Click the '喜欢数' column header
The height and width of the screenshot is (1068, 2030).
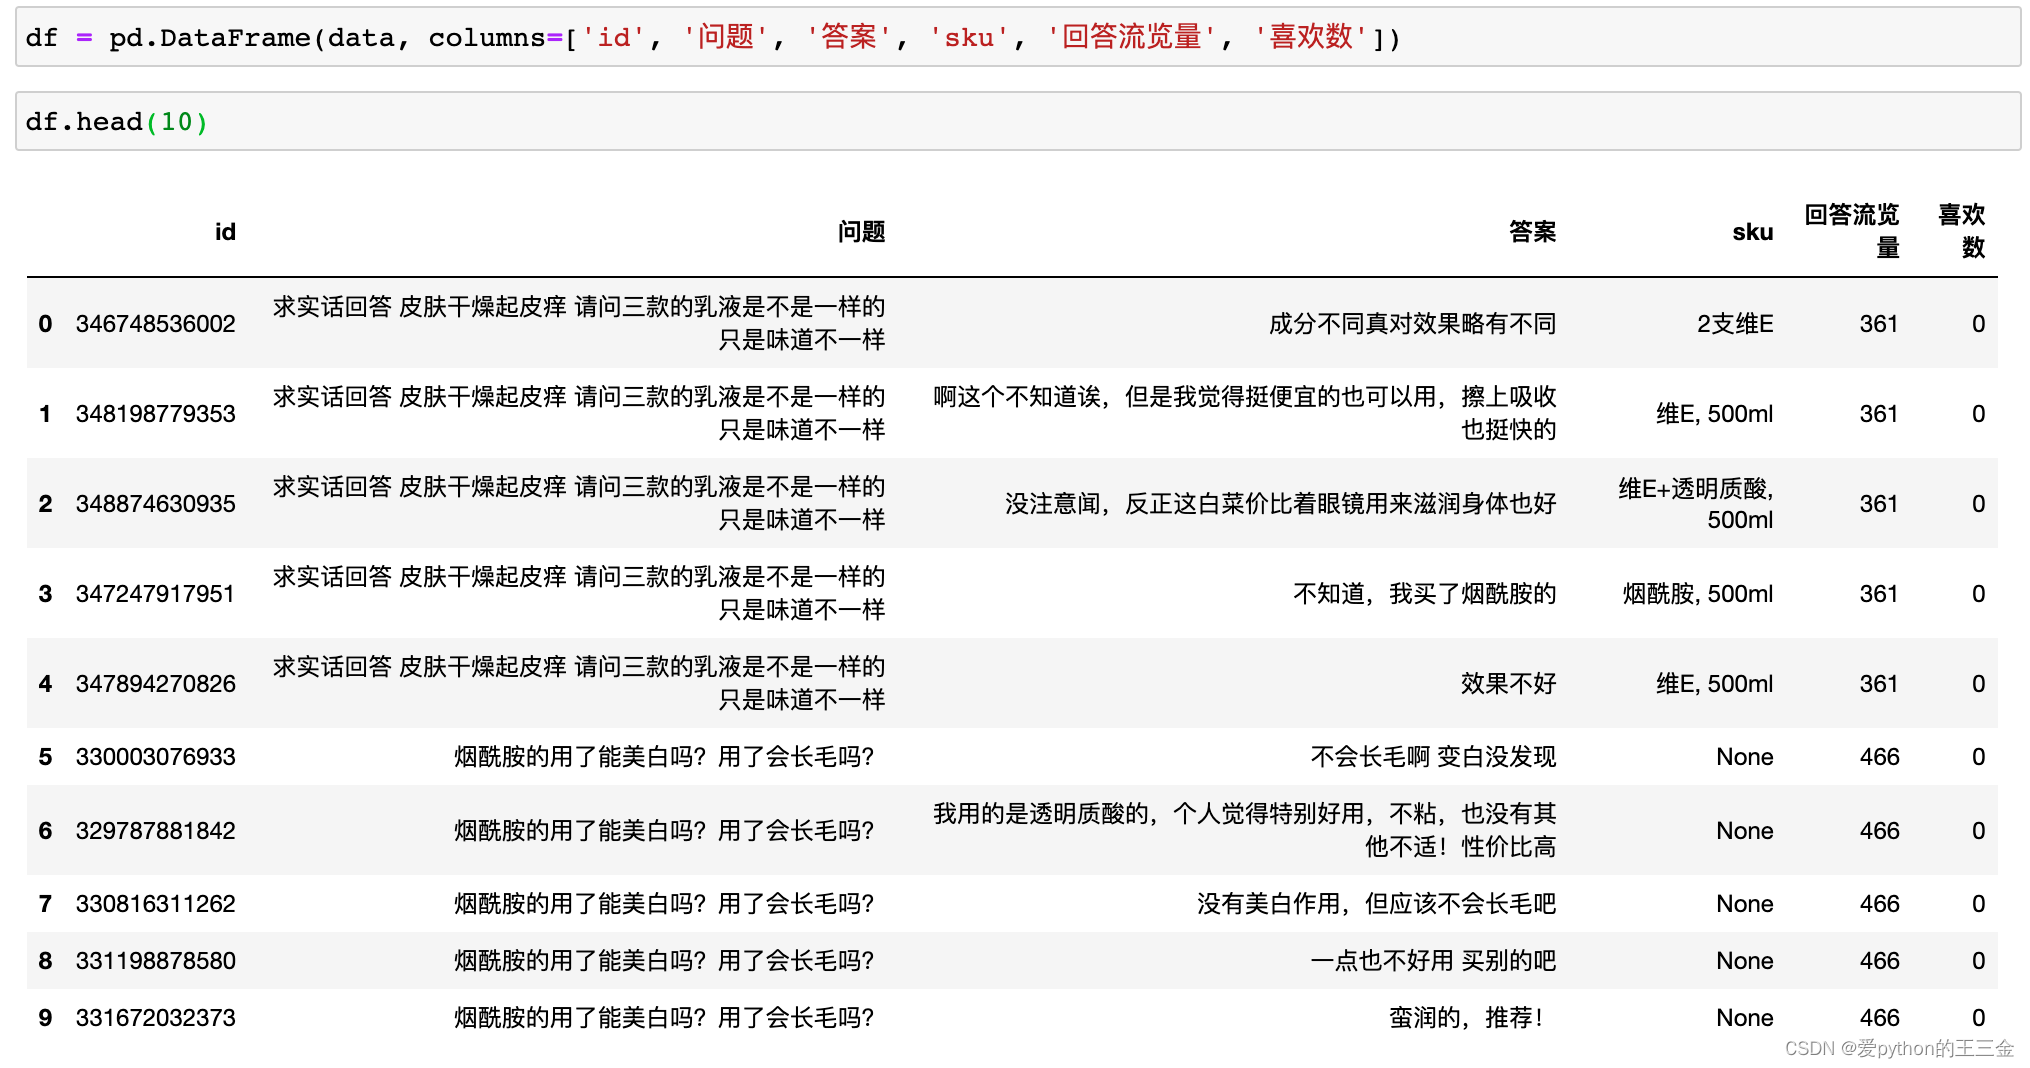(1962, 231)
